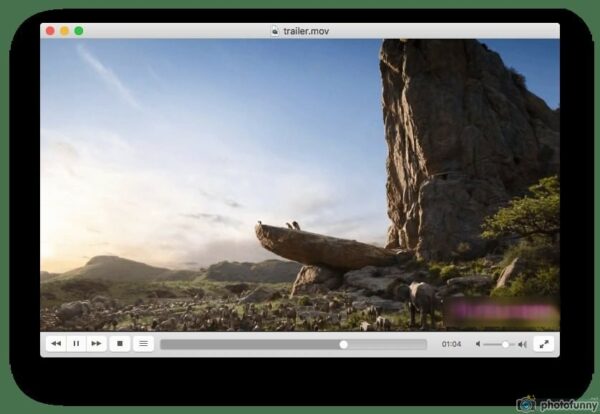The height and width of the screenshot is (414, 600).
Task: Click the volume slider knob
Action: [x=505, y=344]
